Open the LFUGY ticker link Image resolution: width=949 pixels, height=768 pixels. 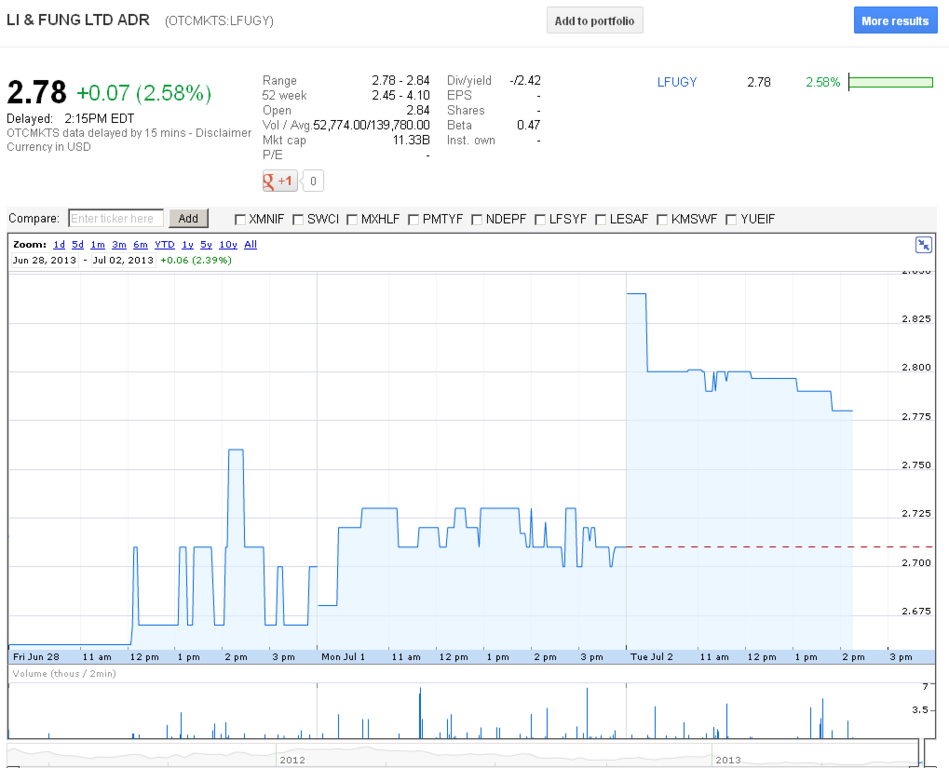coord(677,82)
